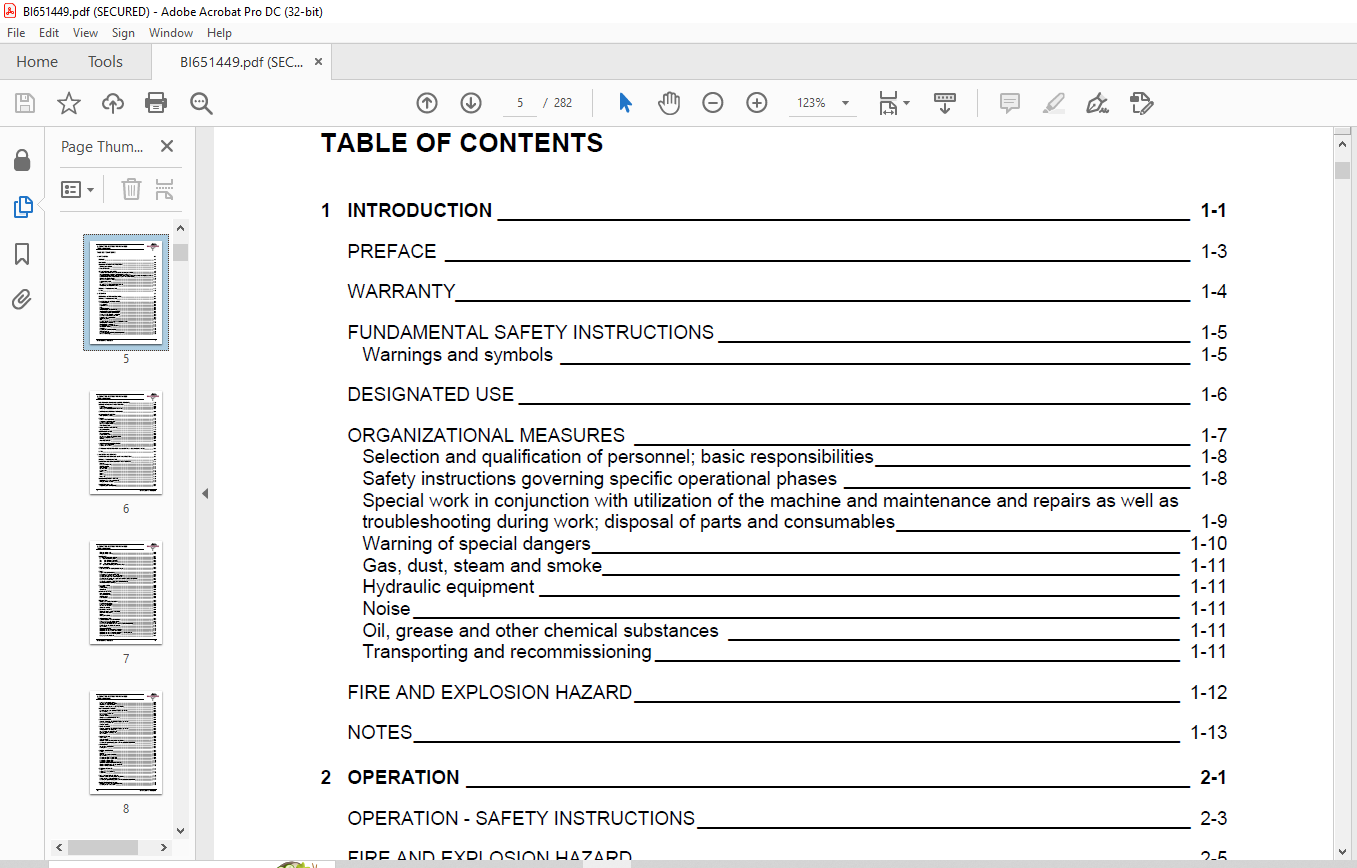Screen dimensions: 1357x868
Task: Open the File menu
Action: (16, 33)
